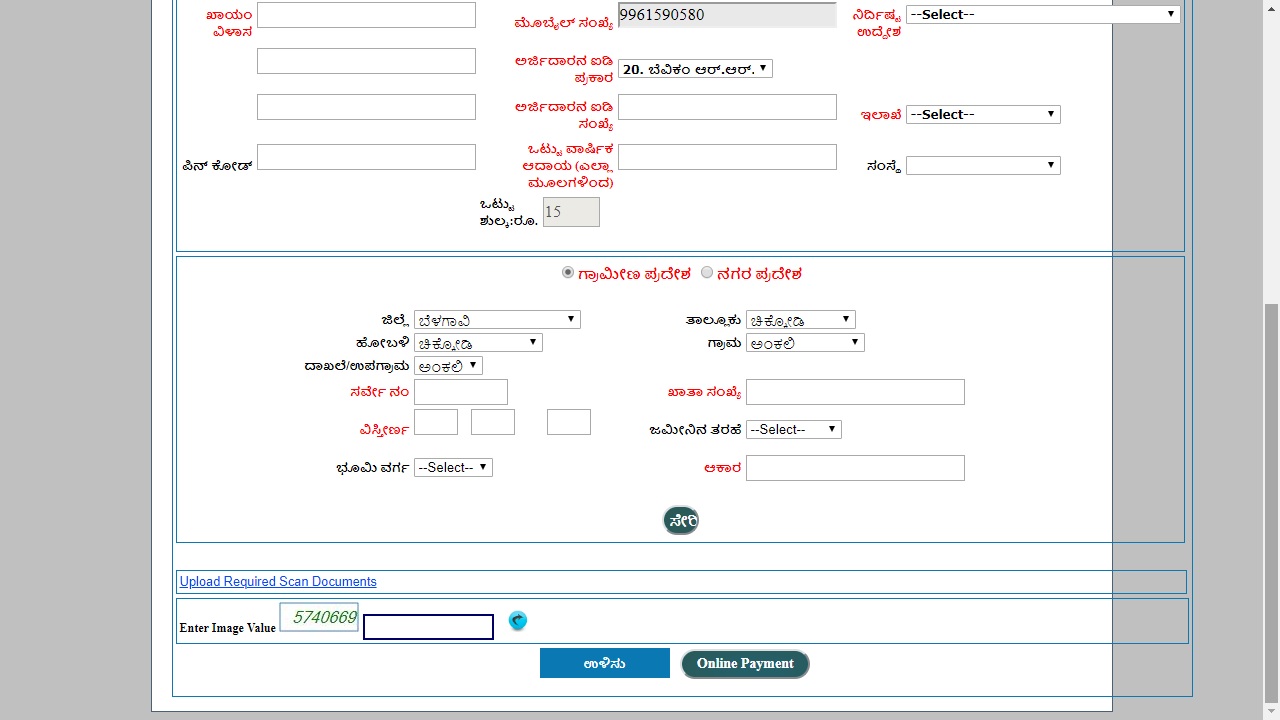Open the Online Payment page

[x=745, y=663]
